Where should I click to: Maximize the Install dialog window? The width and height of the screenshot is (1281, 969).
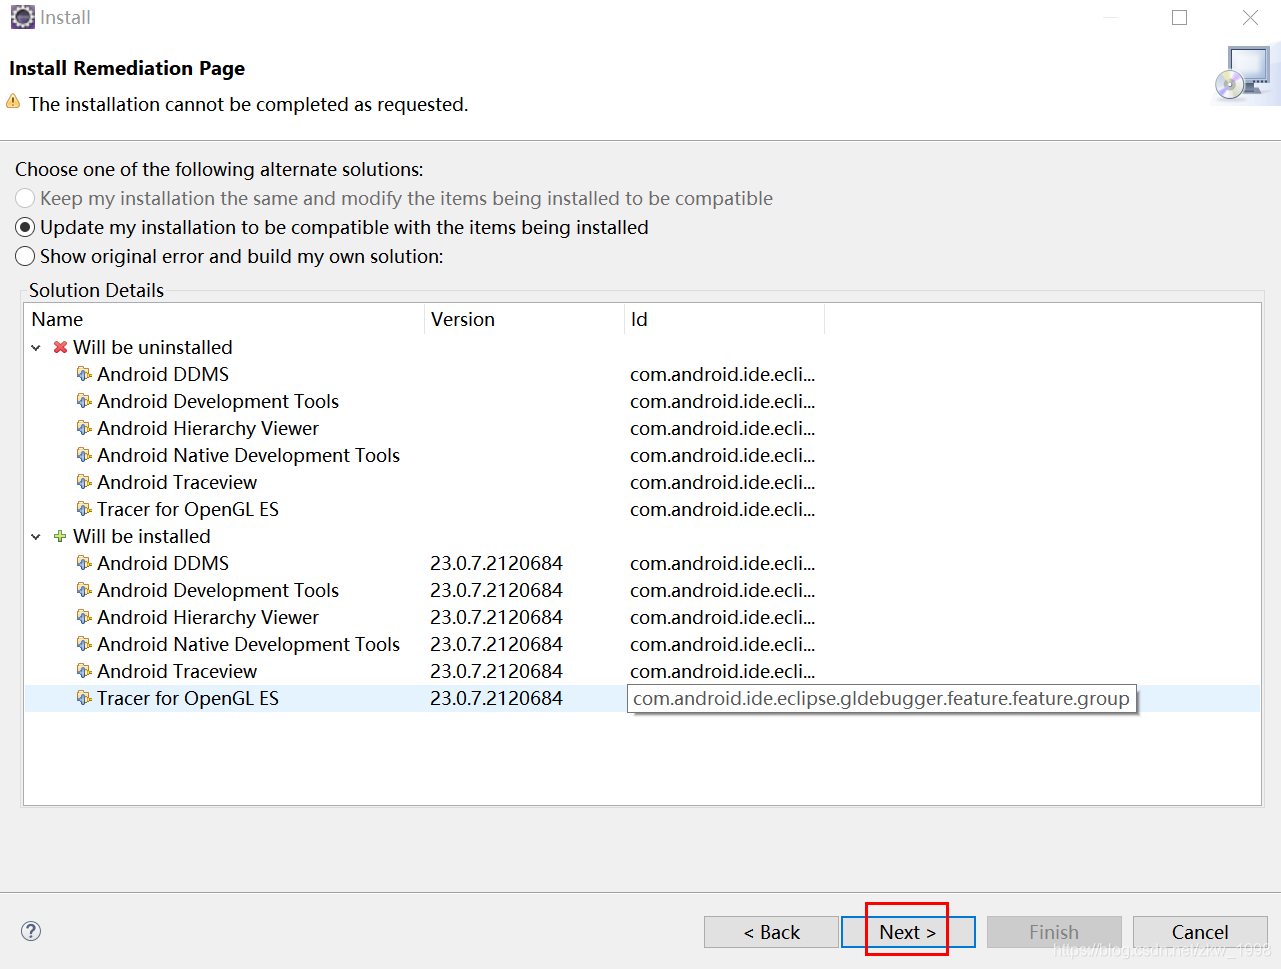pyautogui.click(x=1180, y=17)
